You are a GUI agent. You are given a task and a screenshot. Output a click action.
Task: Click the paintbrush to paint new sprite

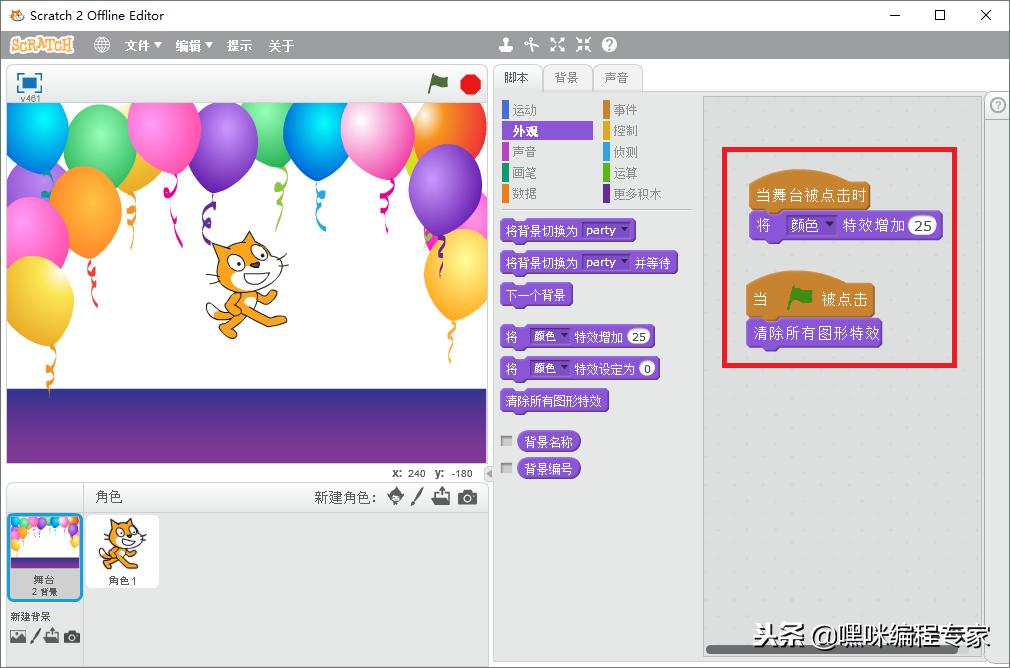pyautogui.click(x=419, y=496)
